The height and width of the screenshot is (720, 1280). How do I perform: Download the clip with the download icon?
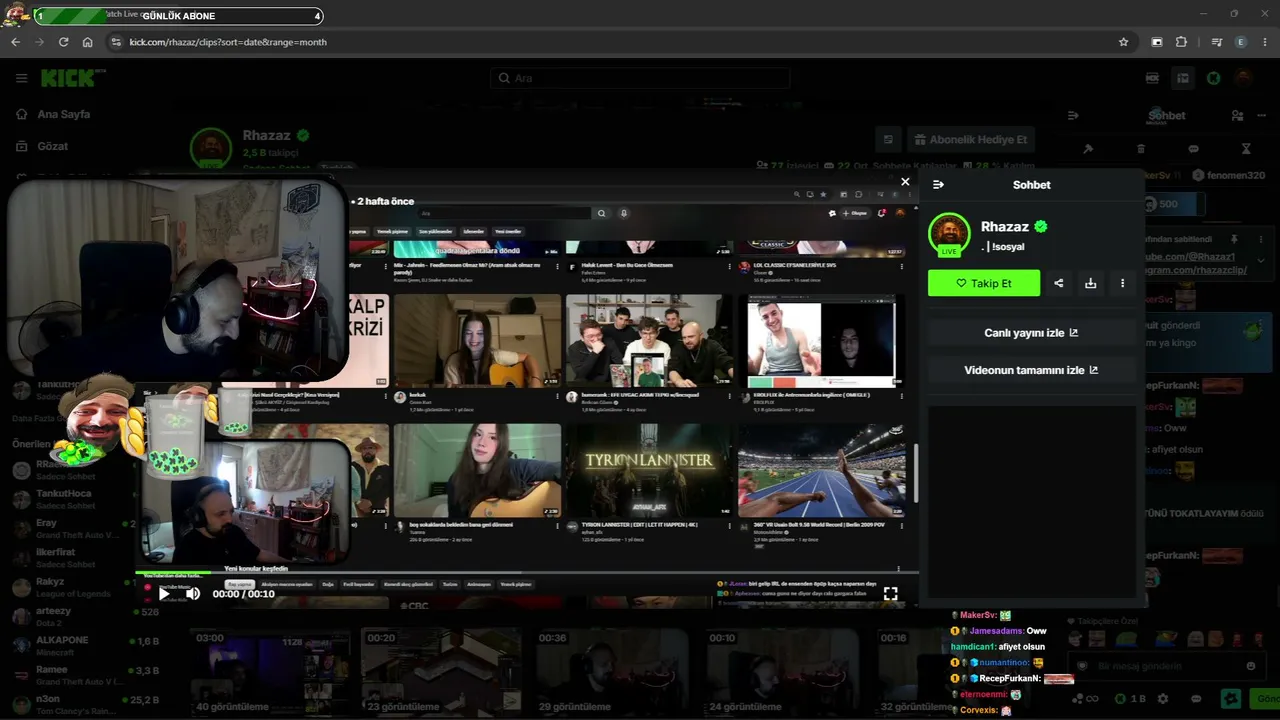point(1091,283)
